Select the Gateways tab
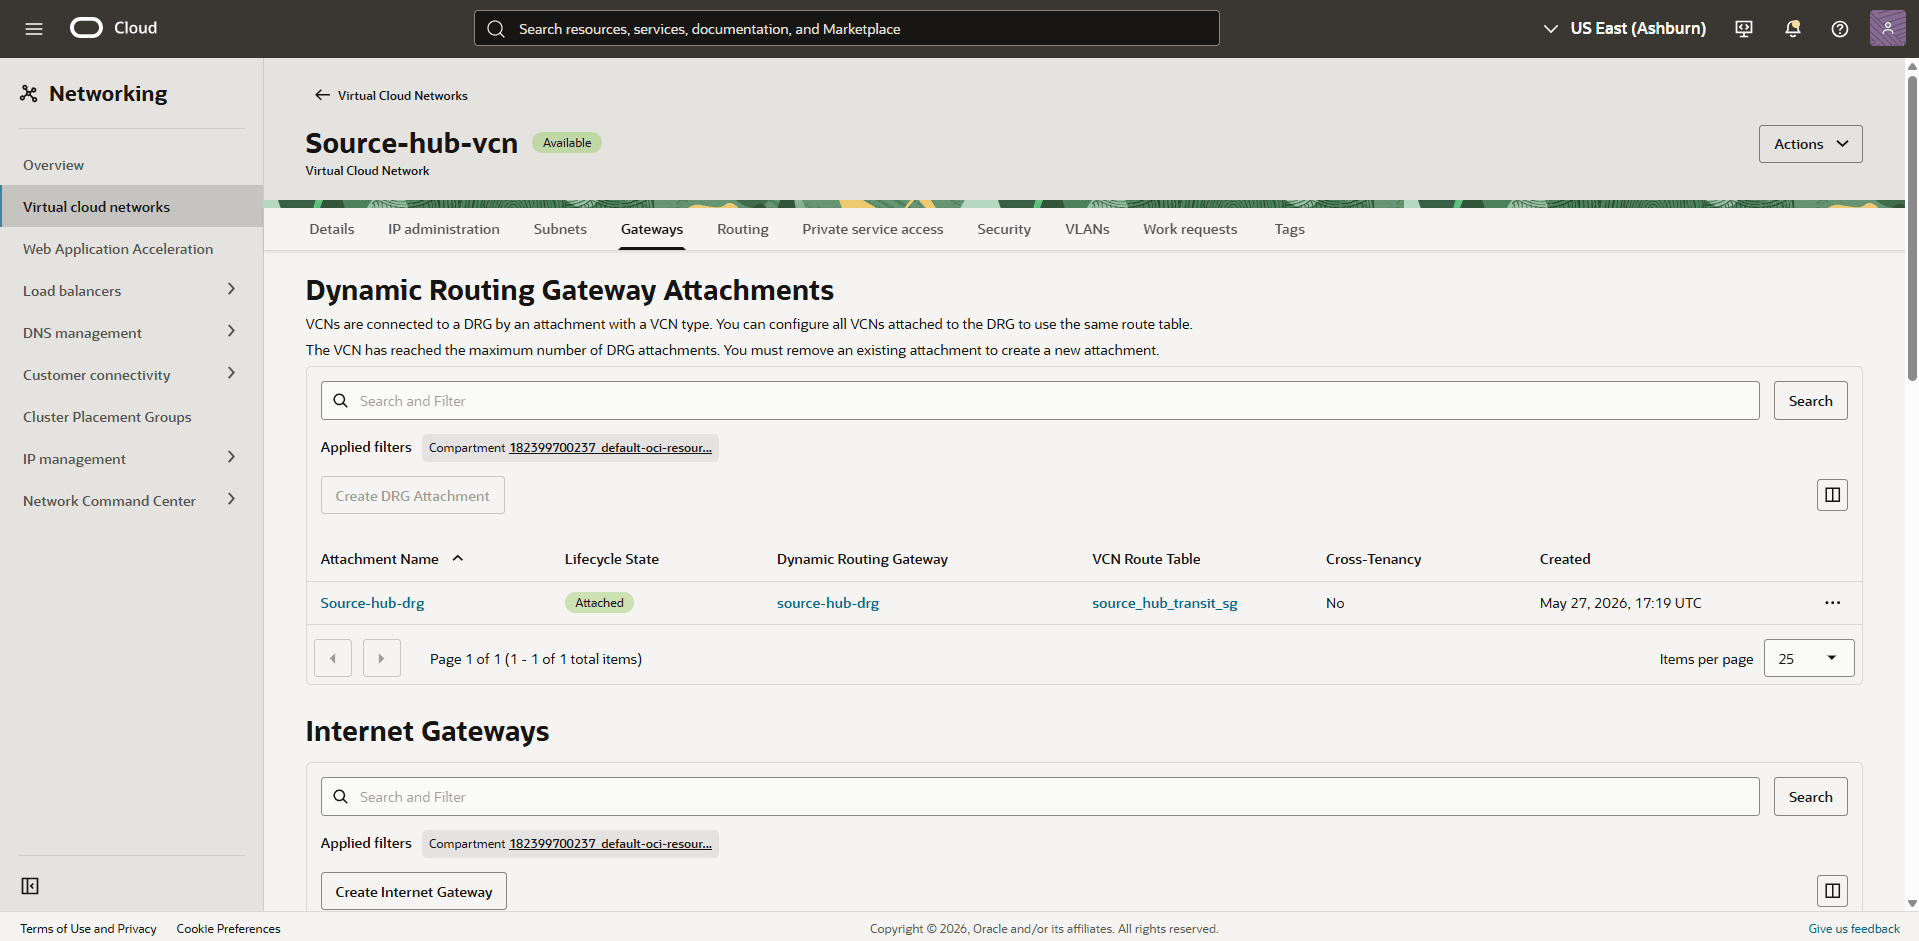Viewport: 1919px width, 941px height. (x=652, y=229)
